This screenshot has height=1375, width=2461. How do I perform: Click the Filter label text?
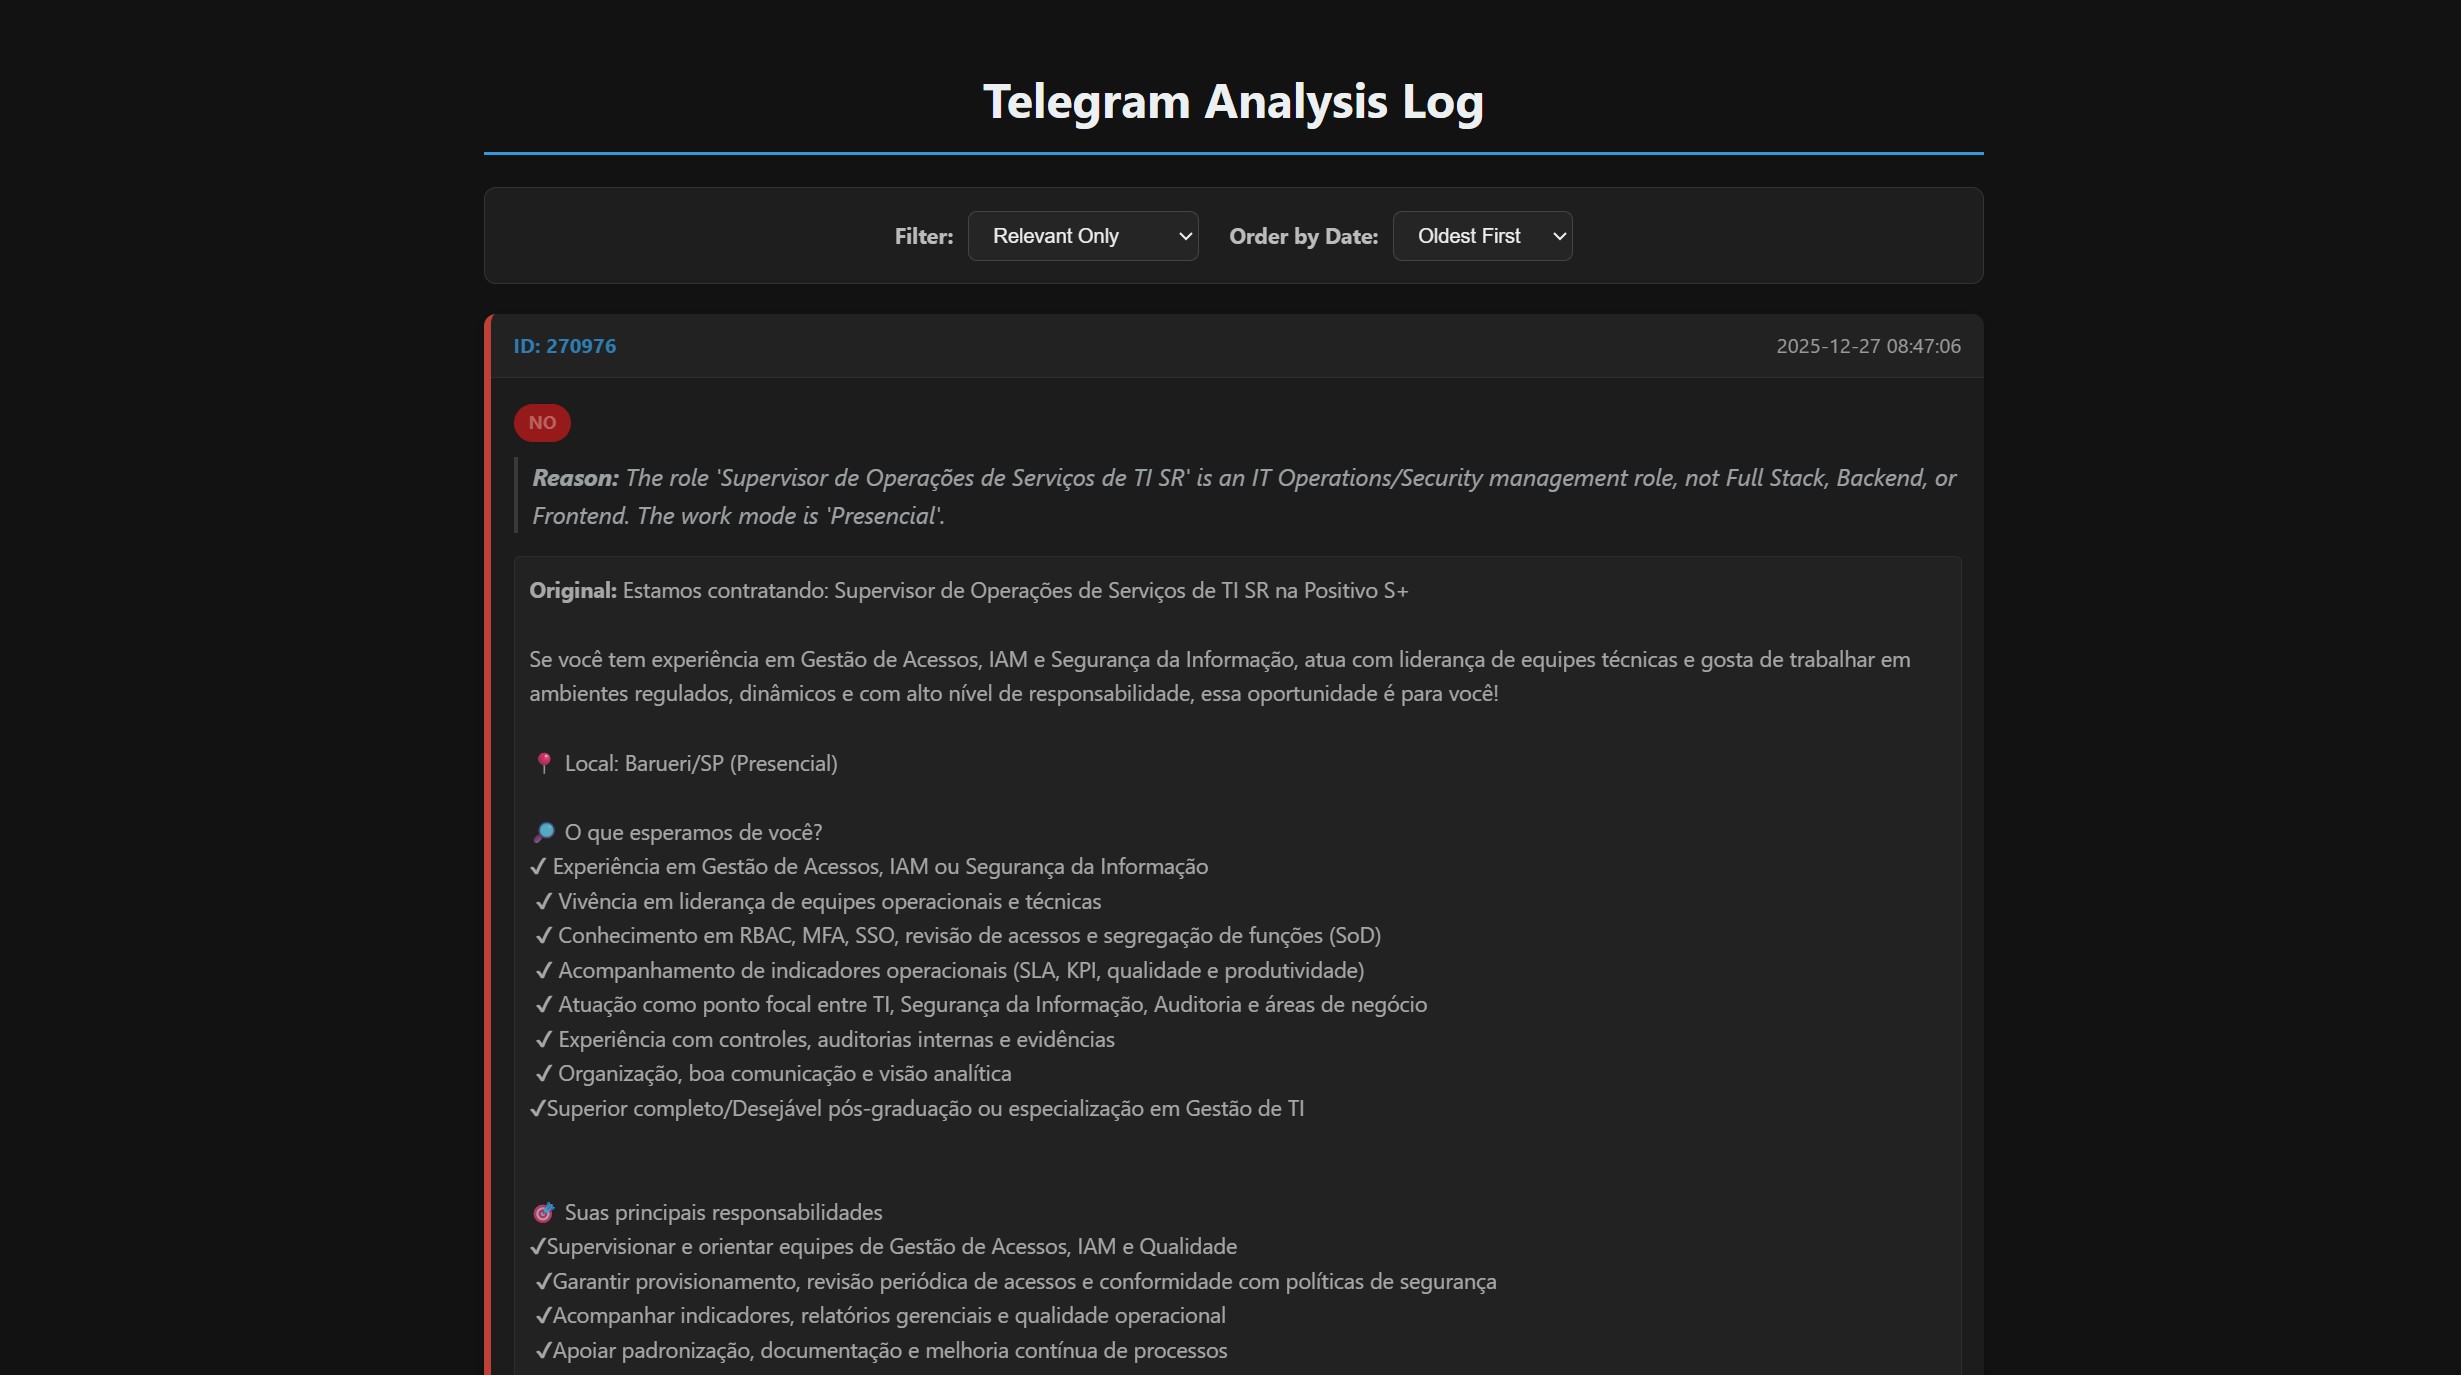(x=923, y=237)
